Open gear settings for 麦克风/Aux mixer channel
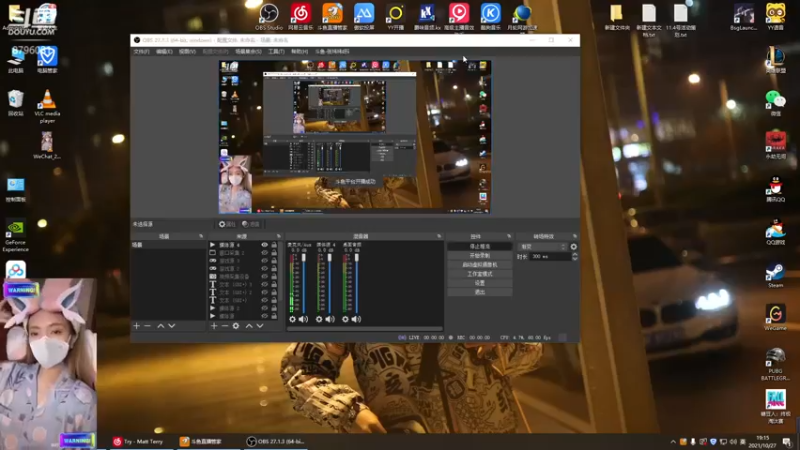This screenshot has height=450, width=800. (x=292, y=319)
